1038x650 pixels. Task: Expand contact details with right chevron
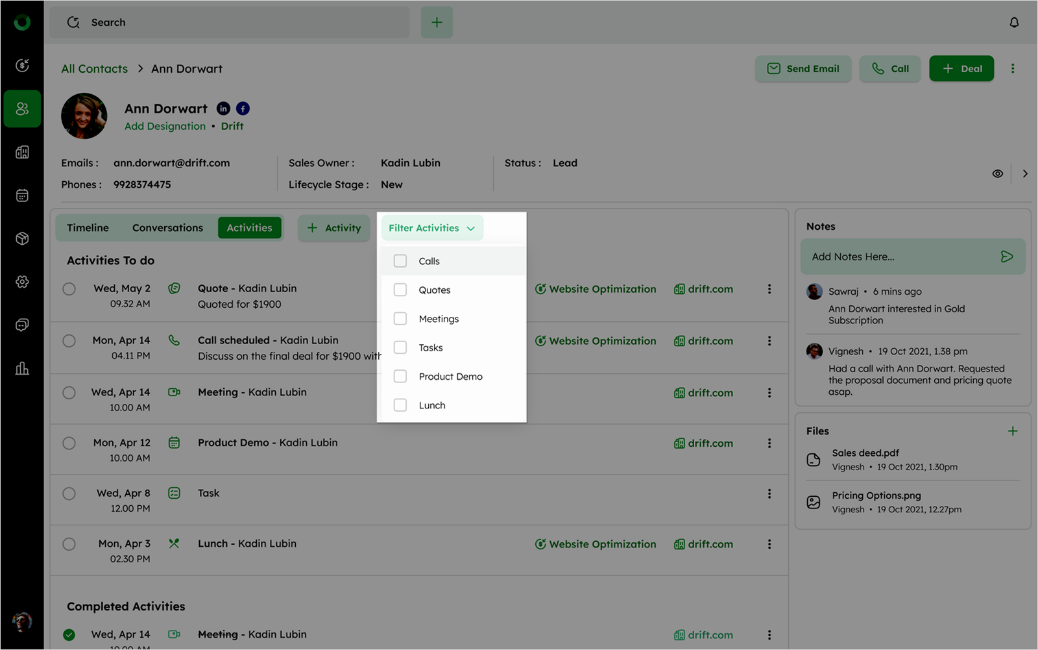click(x=1025, y=174)
